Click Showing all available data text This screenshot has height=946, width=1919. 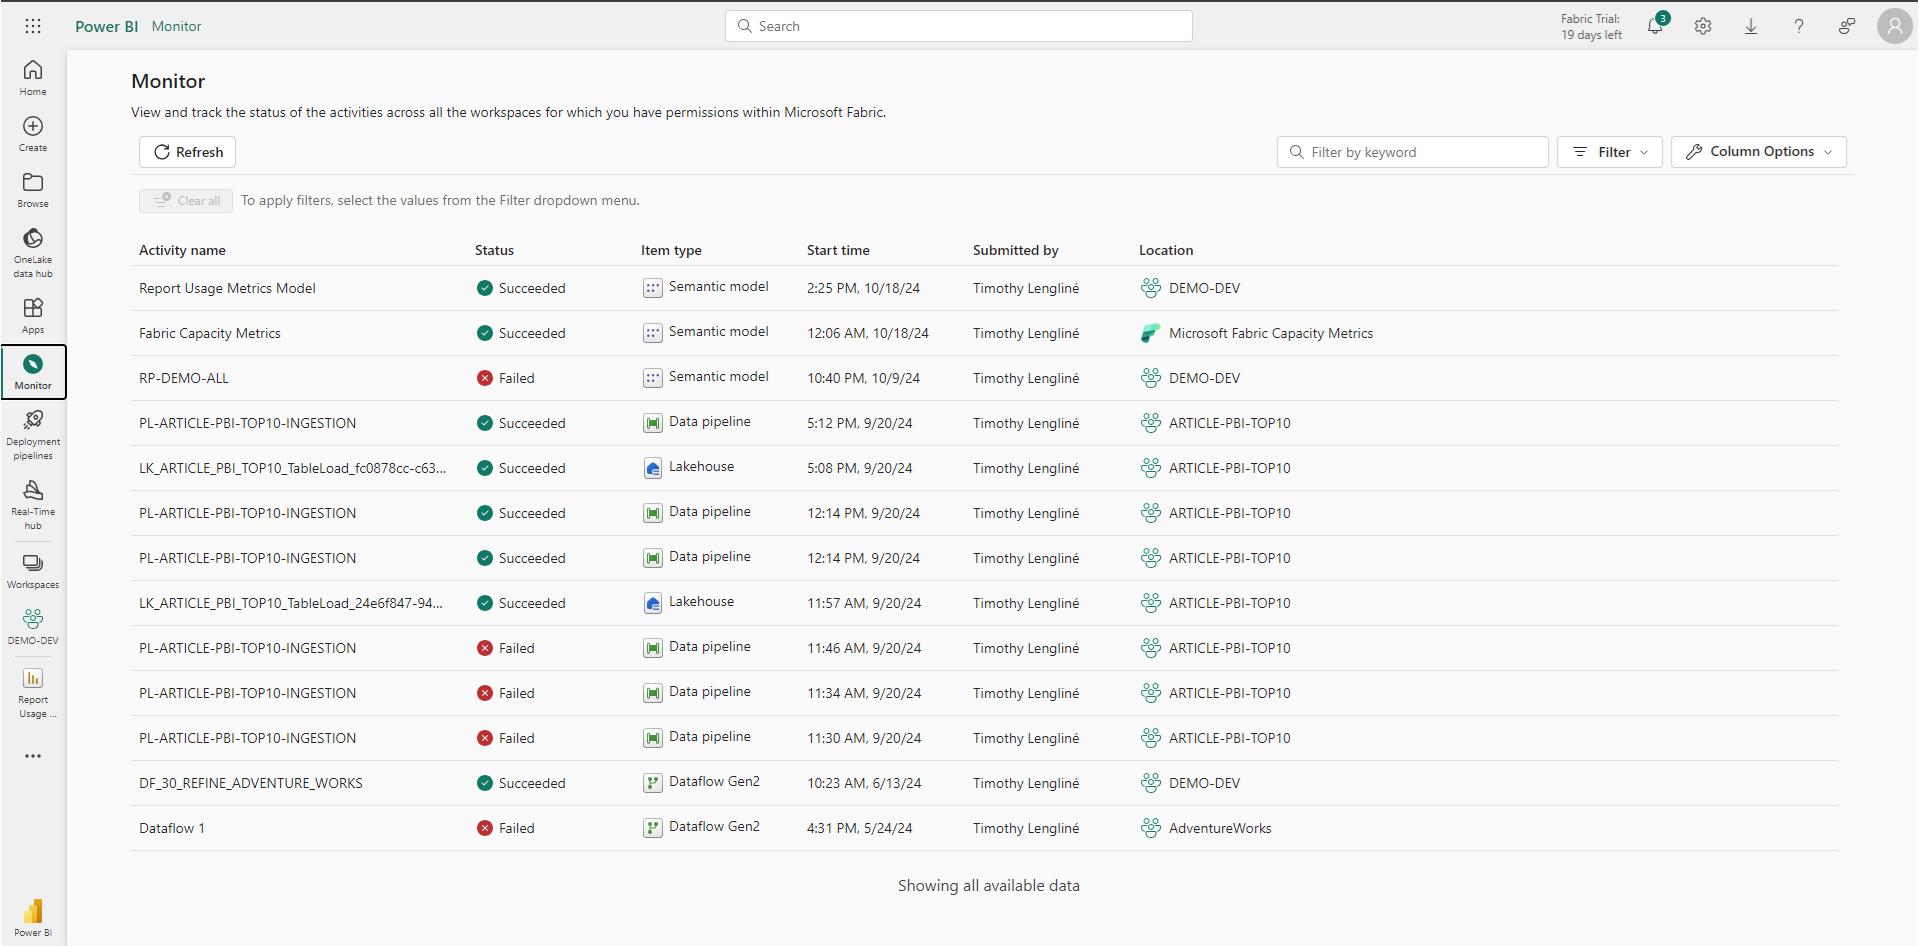[989, 886]
